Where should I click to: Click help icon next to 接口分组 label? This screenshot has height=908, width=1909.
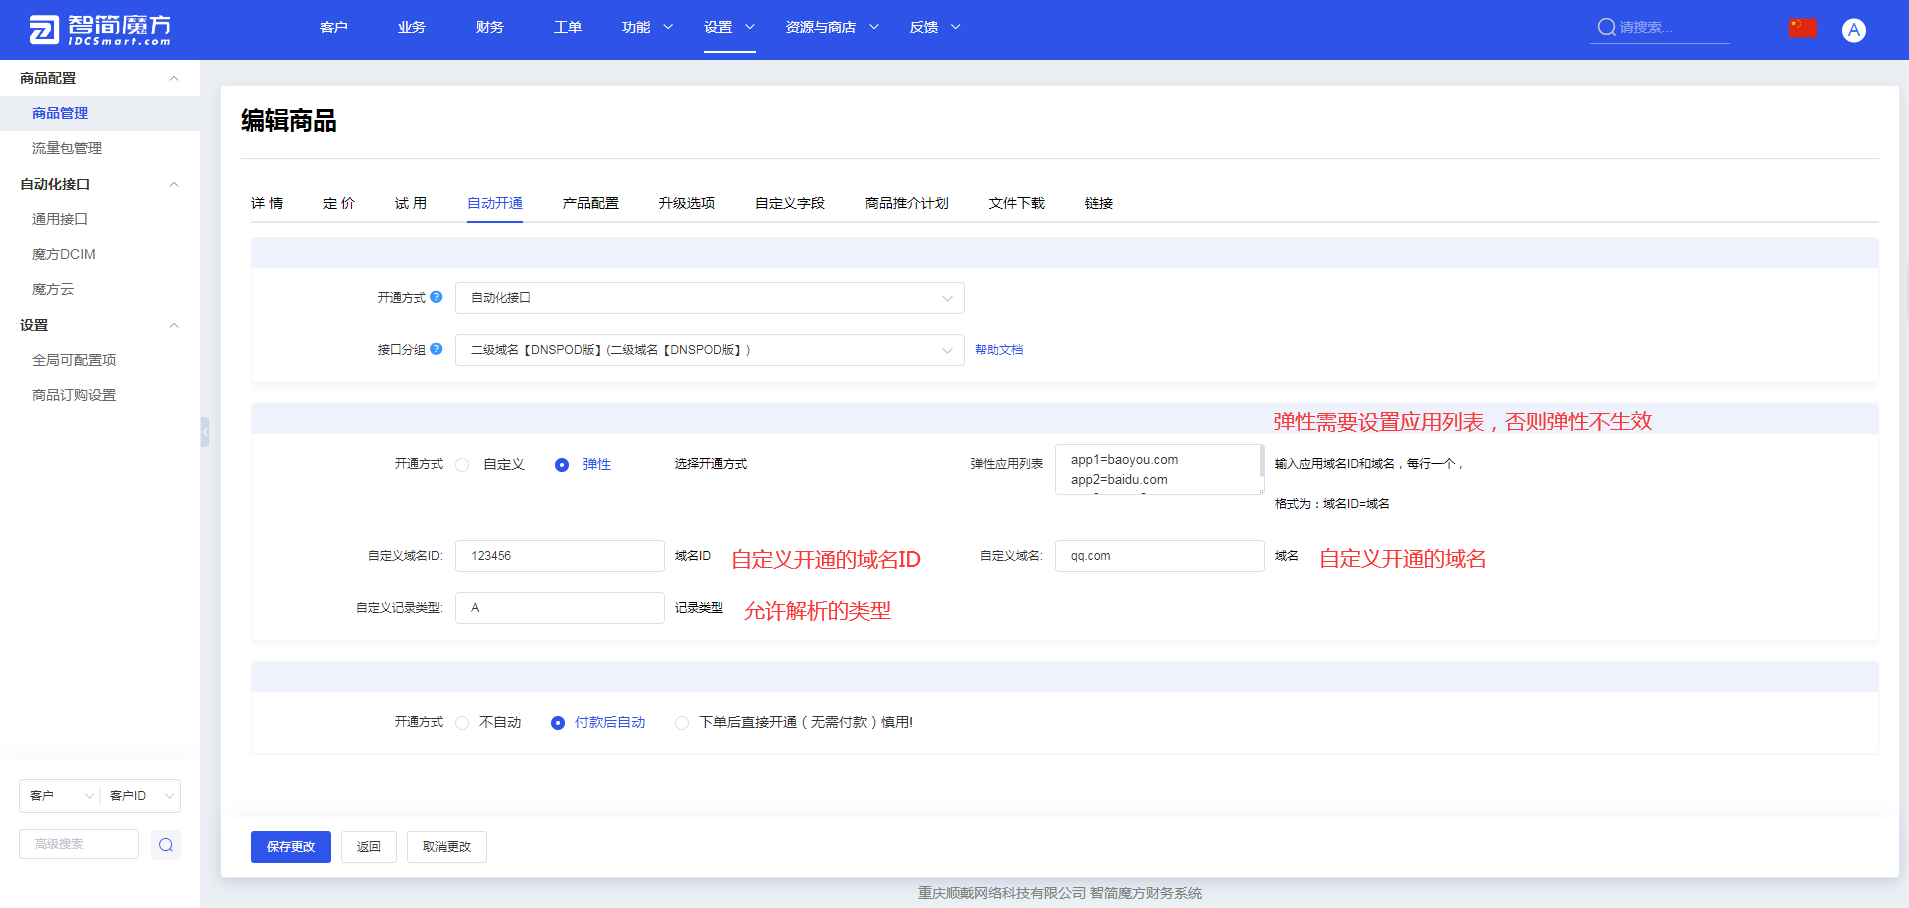coord(436,349)
